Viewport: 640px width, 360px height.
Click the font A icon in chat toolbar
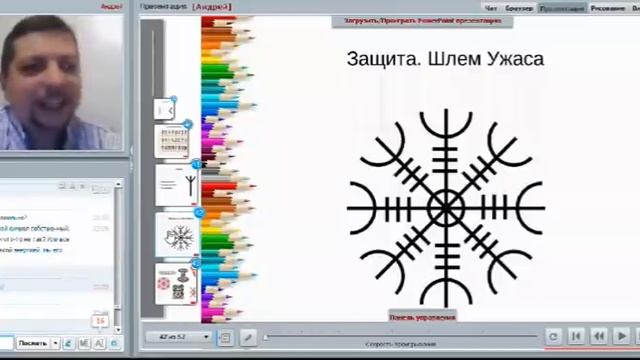pyautogui.click(x=99, y=343)
